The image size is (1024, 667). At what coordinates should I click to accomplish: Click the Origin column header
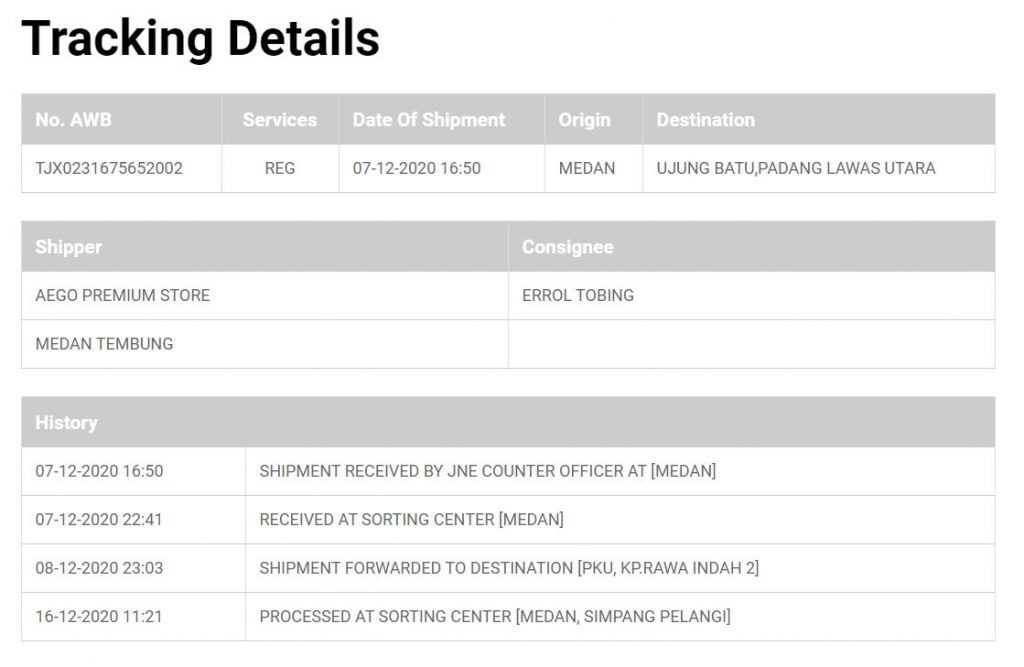(x=584, y=120)
